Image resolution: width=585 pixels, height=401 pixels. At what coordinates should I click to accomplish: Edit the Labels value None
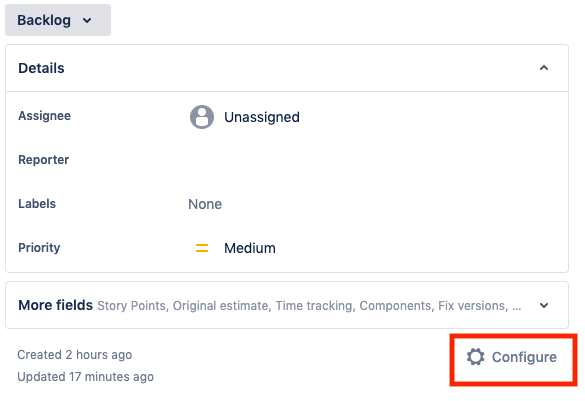(x=205, y=204)
